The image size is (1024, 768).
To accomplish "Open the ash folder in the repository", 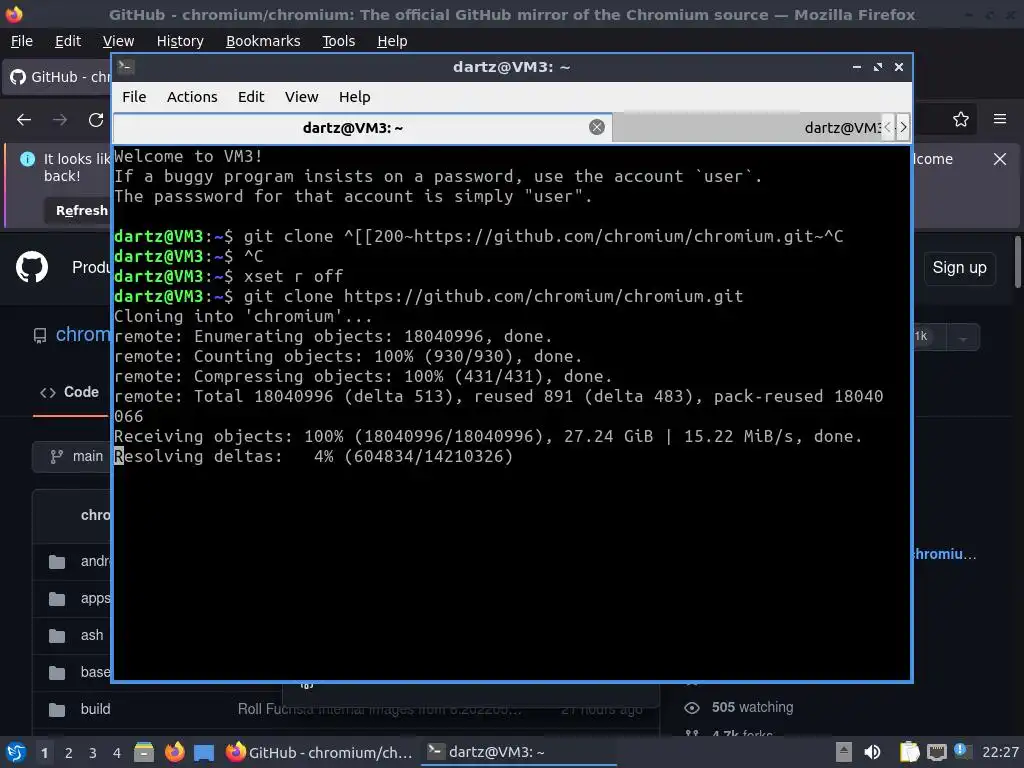I will tap(92, 635).
